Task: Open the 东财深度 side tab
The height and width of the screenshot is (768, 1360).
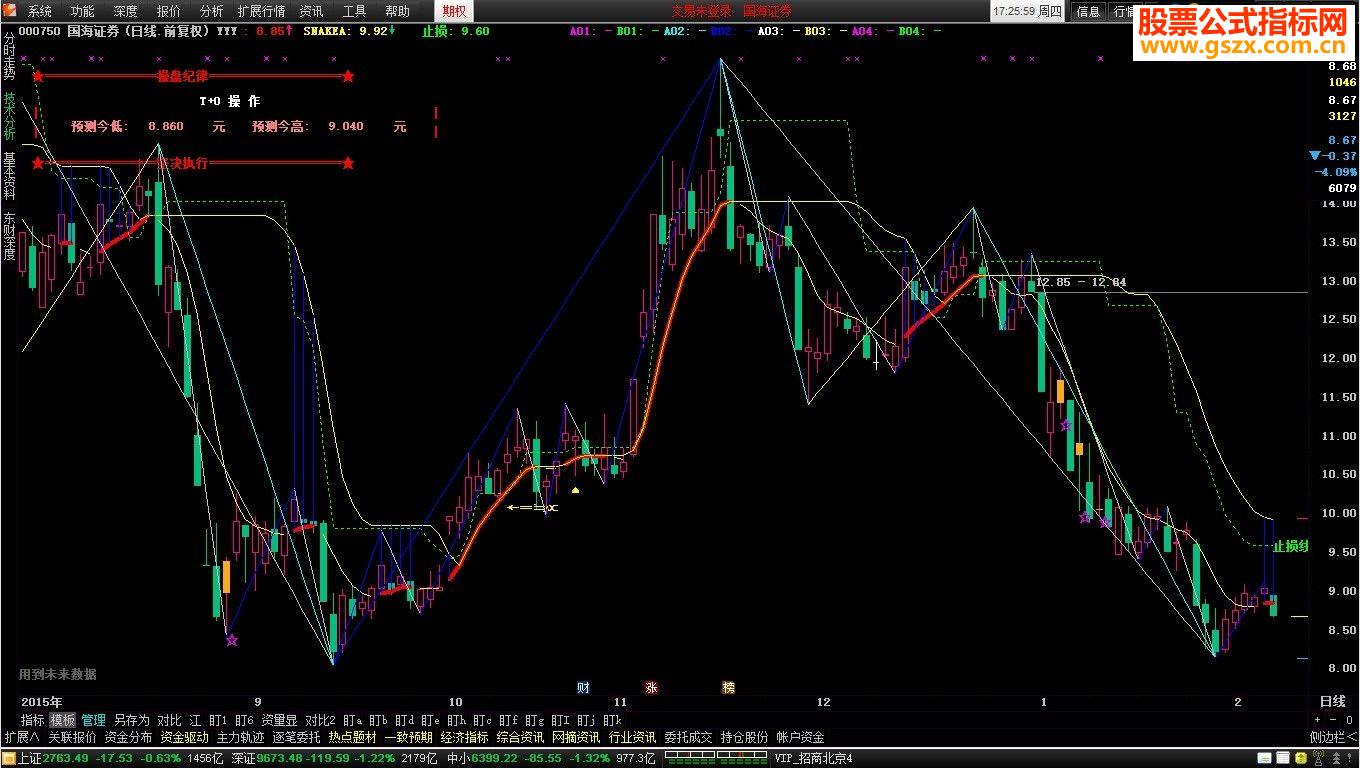Action: (x=9, y=236)
